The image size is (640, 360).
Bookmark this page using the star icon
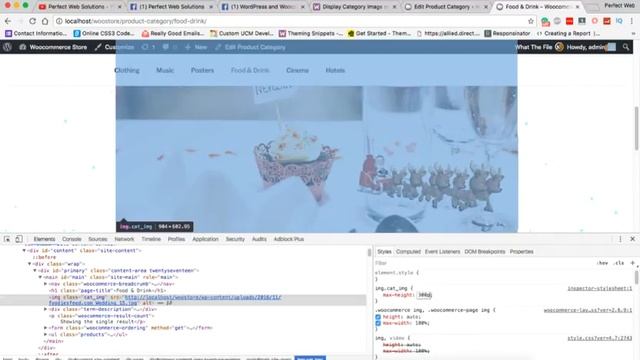pyautogui.click(x=531, y=21)
